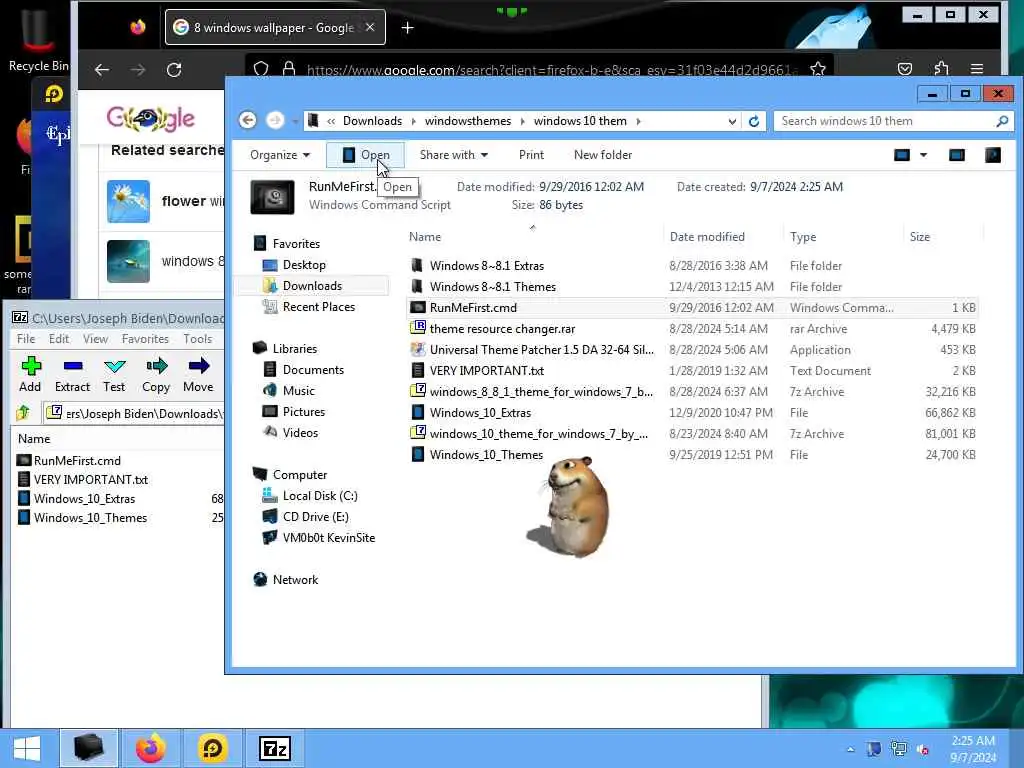Click the yellow app taskbar icon
Image resolution: width=1024 pixels, height=768 pixels.
point(213,748)
